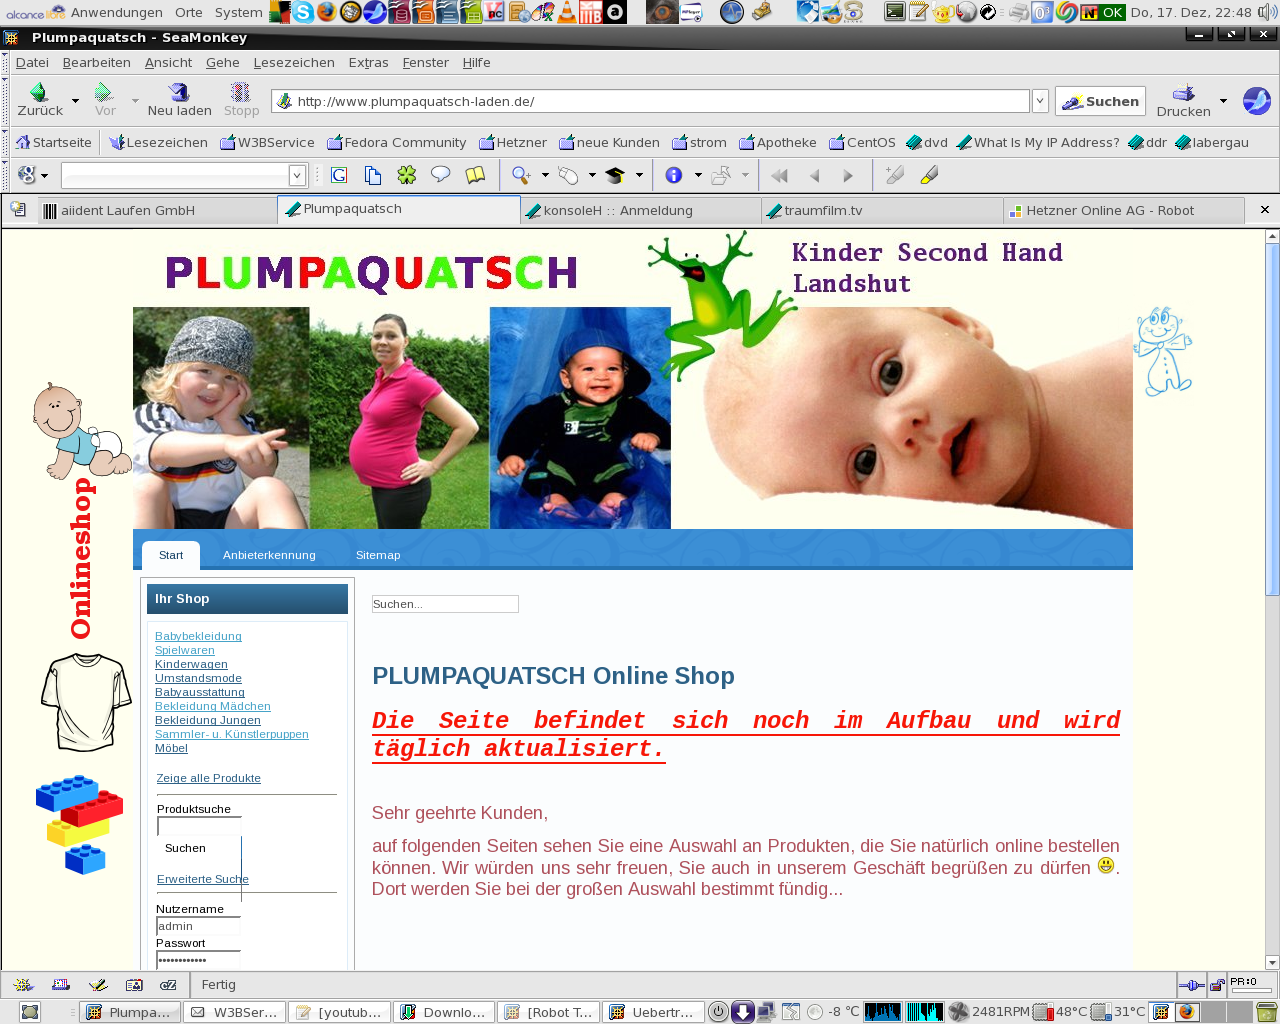Open Anwendungen menu in GNOME panel

pyautogui.click(x=117, y=12)
